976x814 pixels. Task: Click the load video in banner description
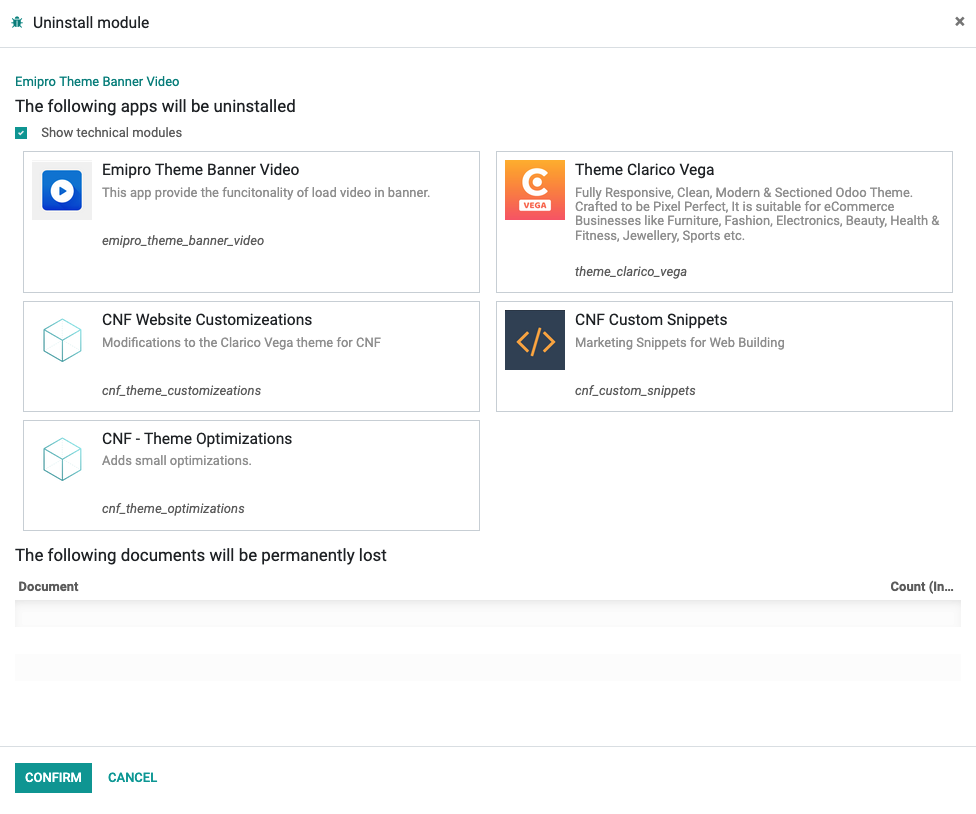266,193
